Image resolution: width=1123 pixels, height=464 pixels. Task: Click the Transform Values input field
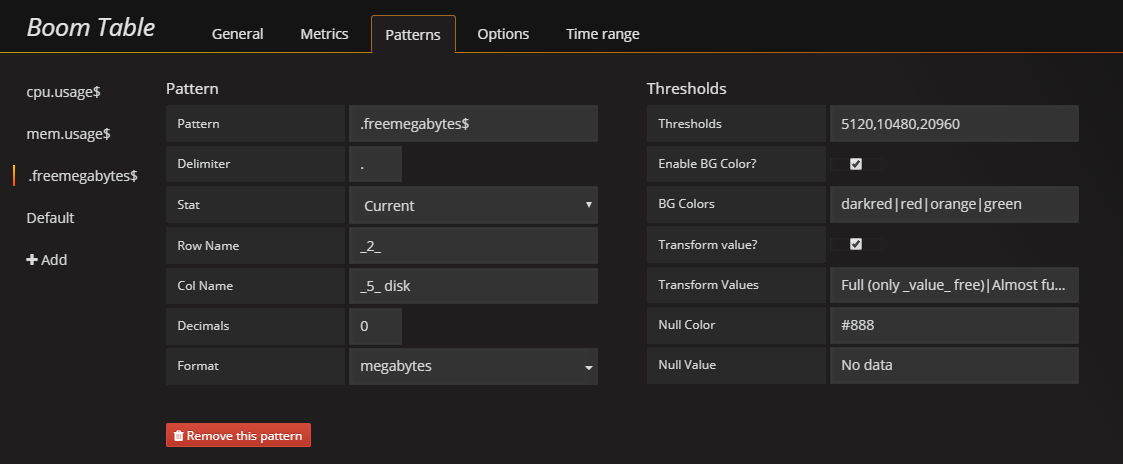[953, 285]
